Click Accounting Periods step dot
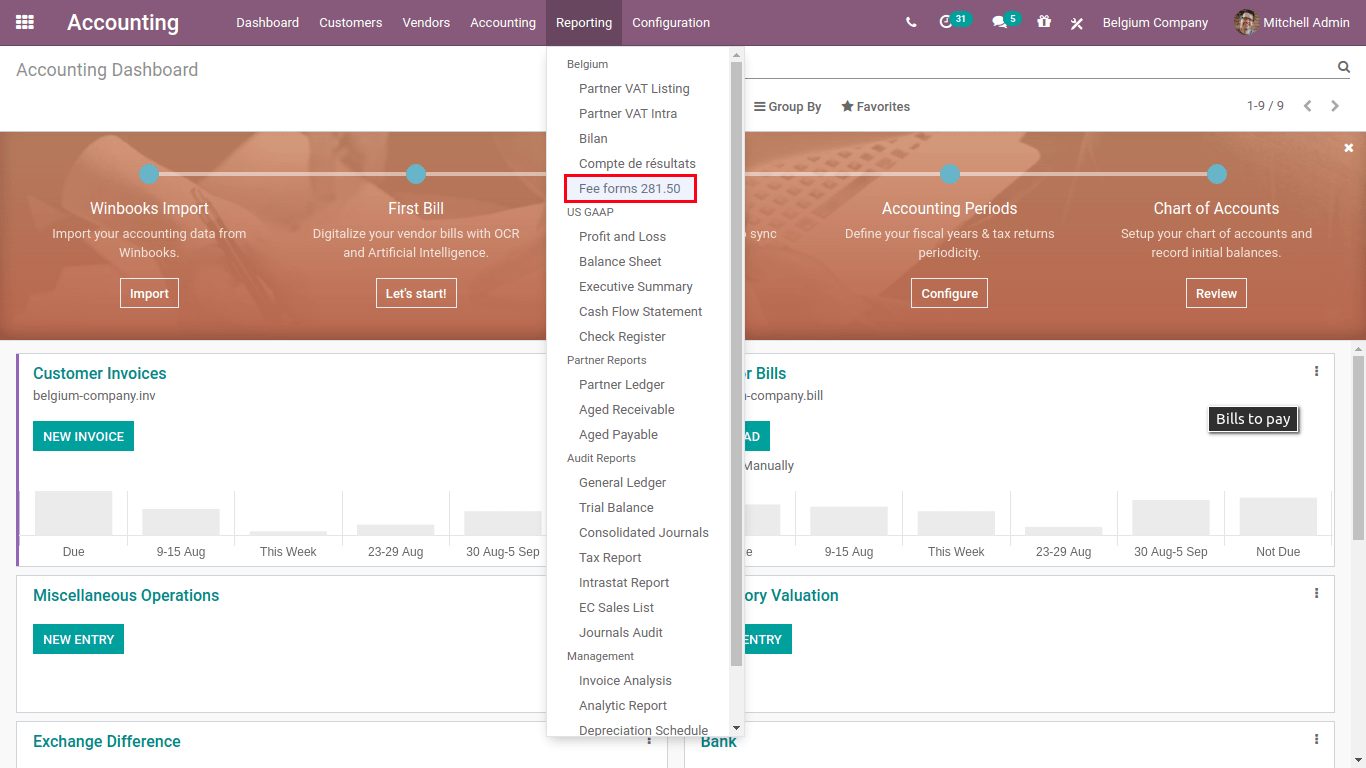This screenshot has width=1366, height=768. (950, 174)
